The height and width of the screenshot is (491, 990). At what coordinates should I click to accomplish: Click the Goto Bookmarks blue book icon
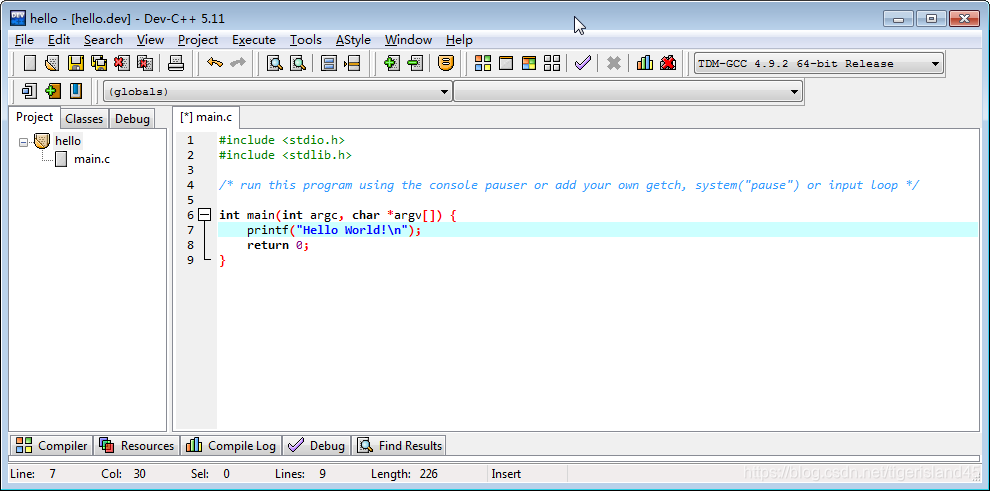click(76, 91)
